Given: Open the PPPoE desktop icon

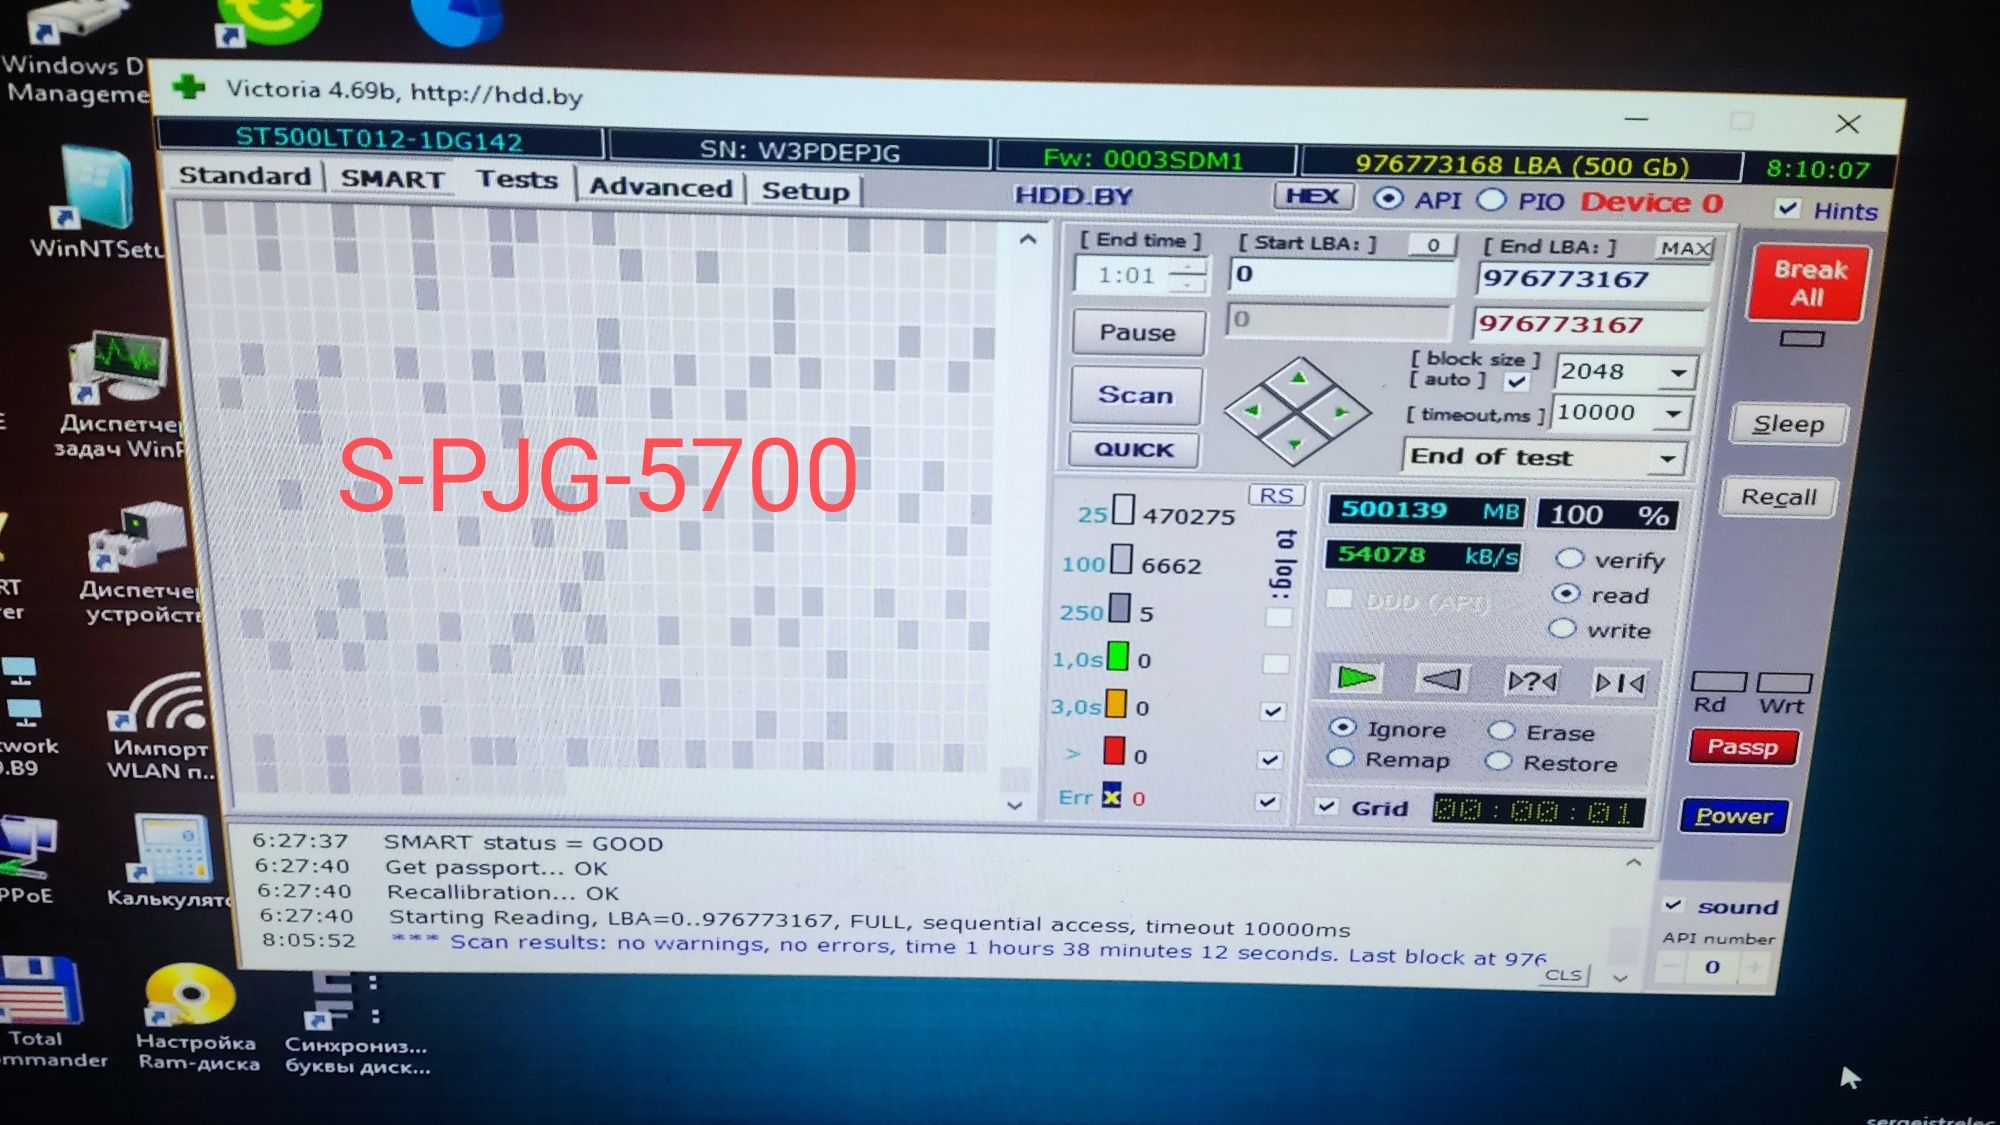Looking at the screenshot, I should [x=28, y=860].
